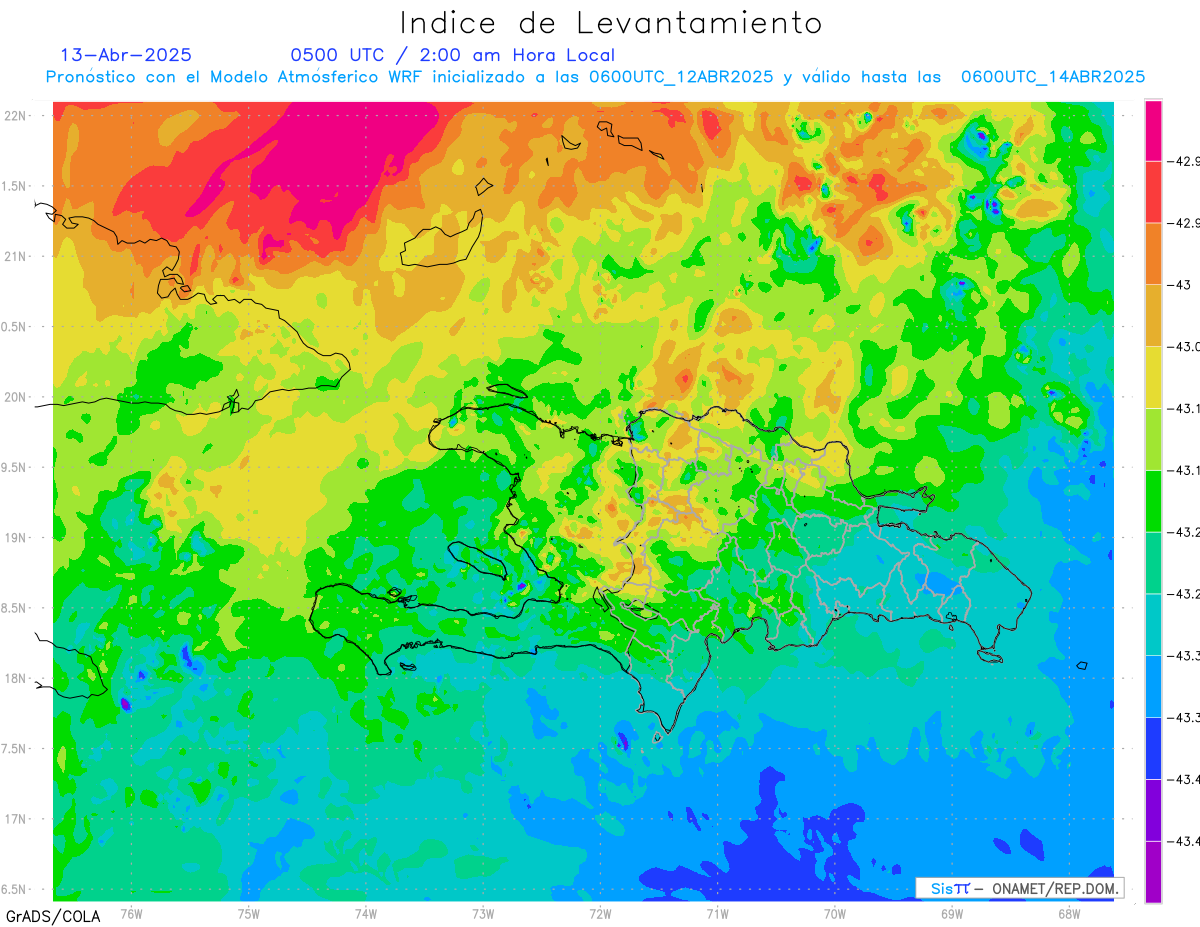The height and width of the screenshot is (927, 1200).
Task: Click the "-43.0" color bar value
Action: (1185, 347)
